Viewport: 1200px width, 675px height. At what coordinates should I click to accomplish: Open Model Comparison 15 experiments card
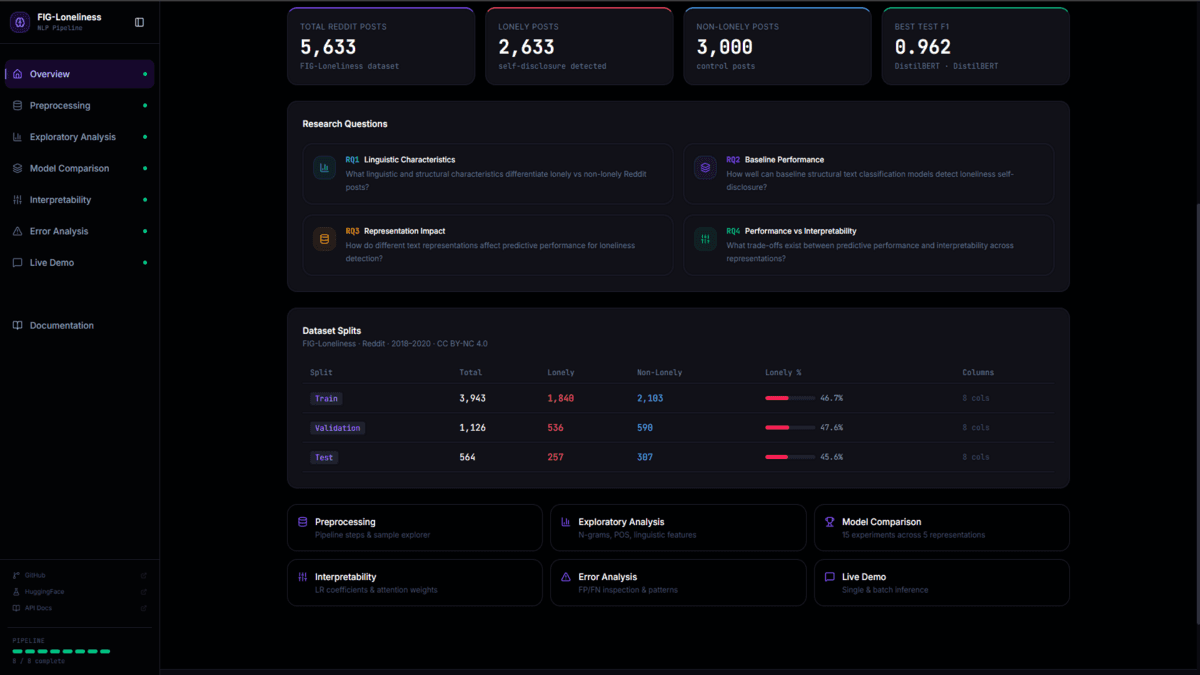pyautogui.click(x=942, y=528)
